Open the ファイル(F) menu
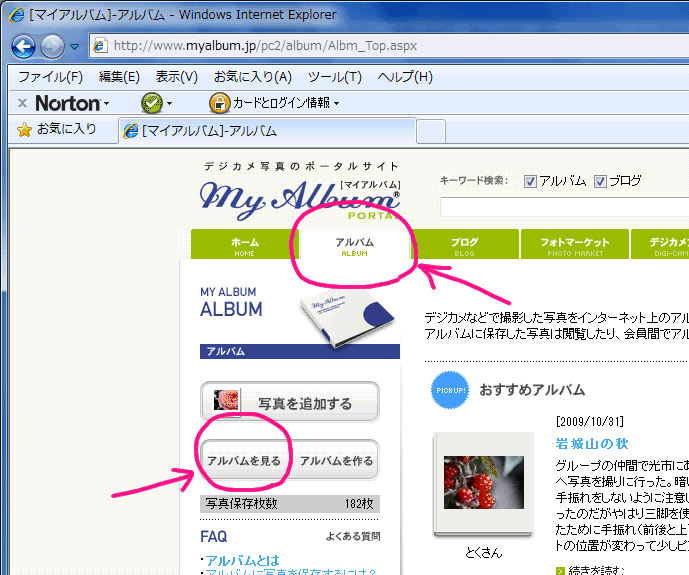 click(x=51, y=77)
